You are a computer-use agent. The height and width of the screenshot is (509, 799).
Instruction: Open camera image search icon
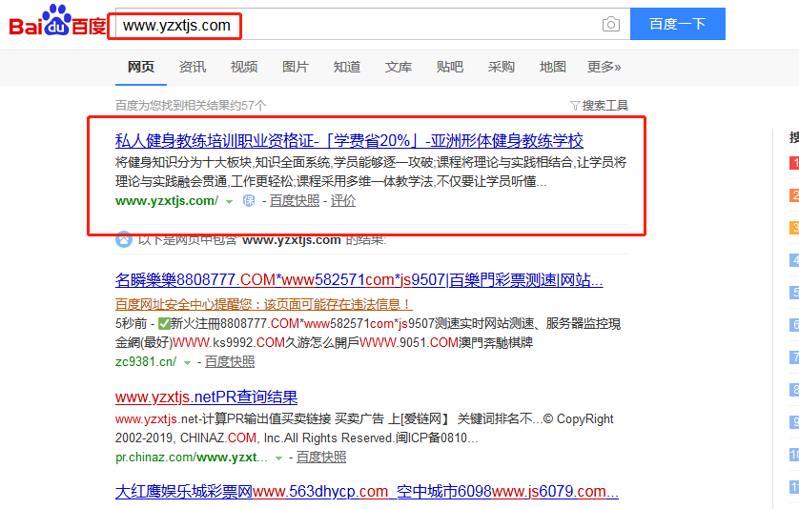(x=610, y=24)
